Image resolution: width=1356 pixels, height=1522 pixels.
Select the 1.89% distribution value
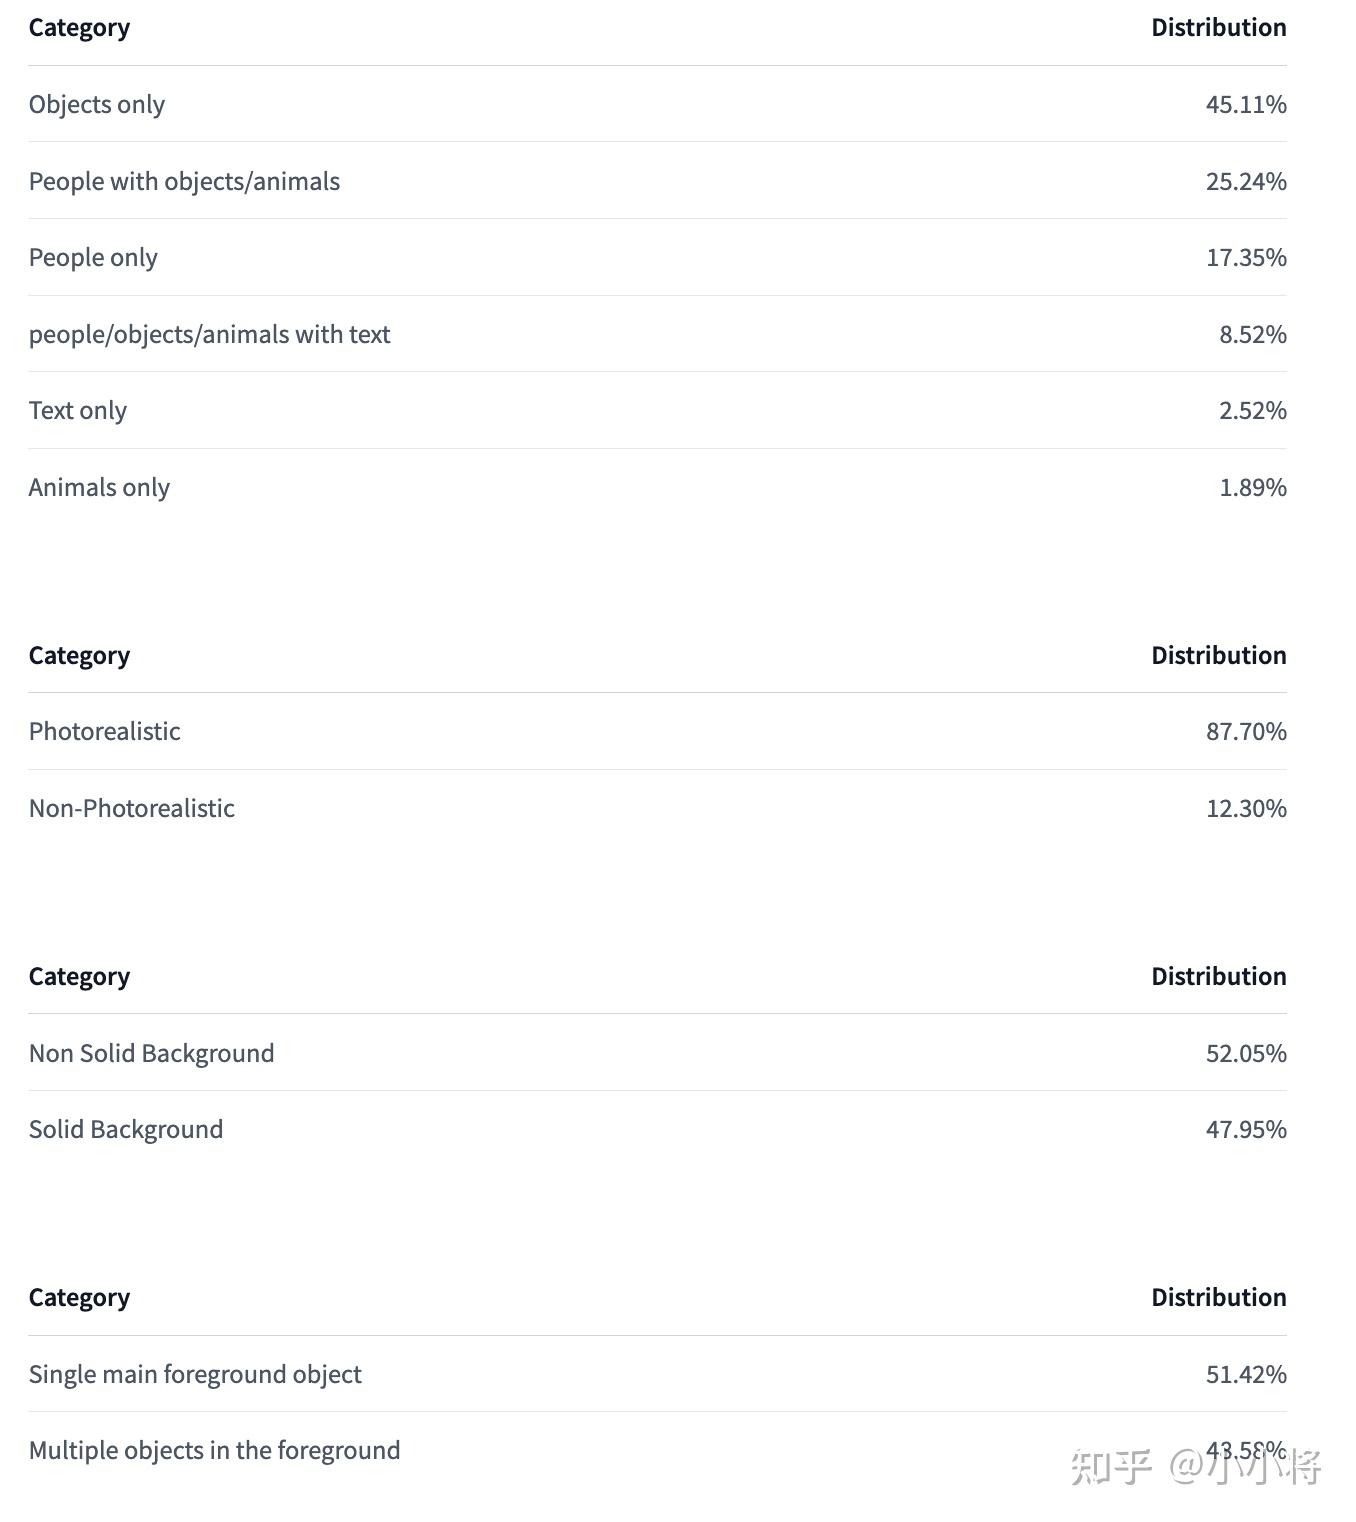click(1252, 487)
